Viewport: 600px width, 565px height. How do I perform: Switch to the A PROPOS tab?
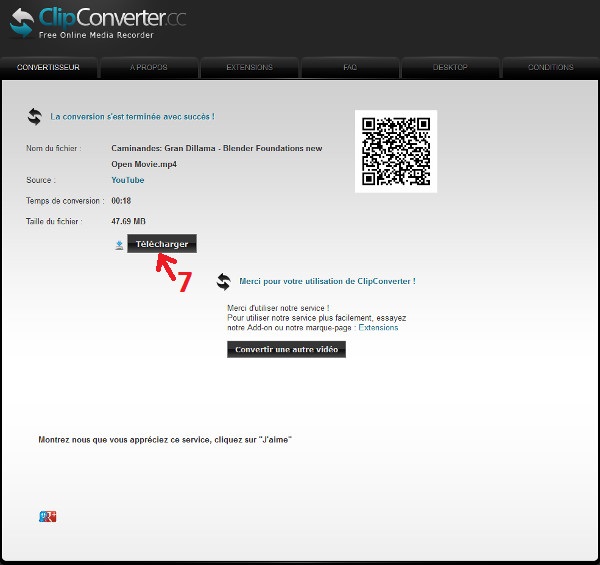[x=148, y=68]
